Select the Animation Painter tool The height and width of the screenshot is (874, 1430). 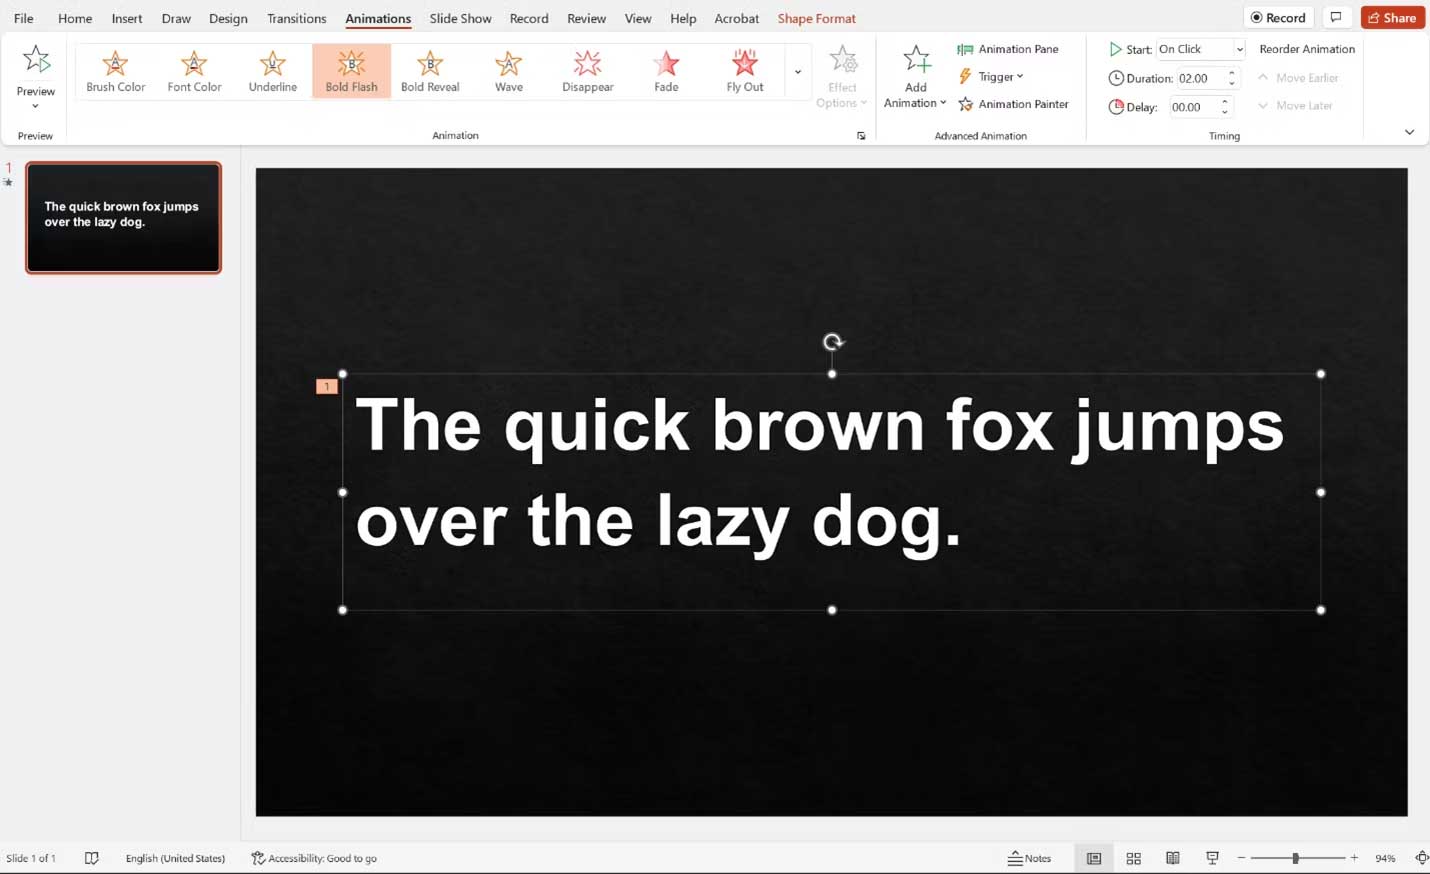1015,103
